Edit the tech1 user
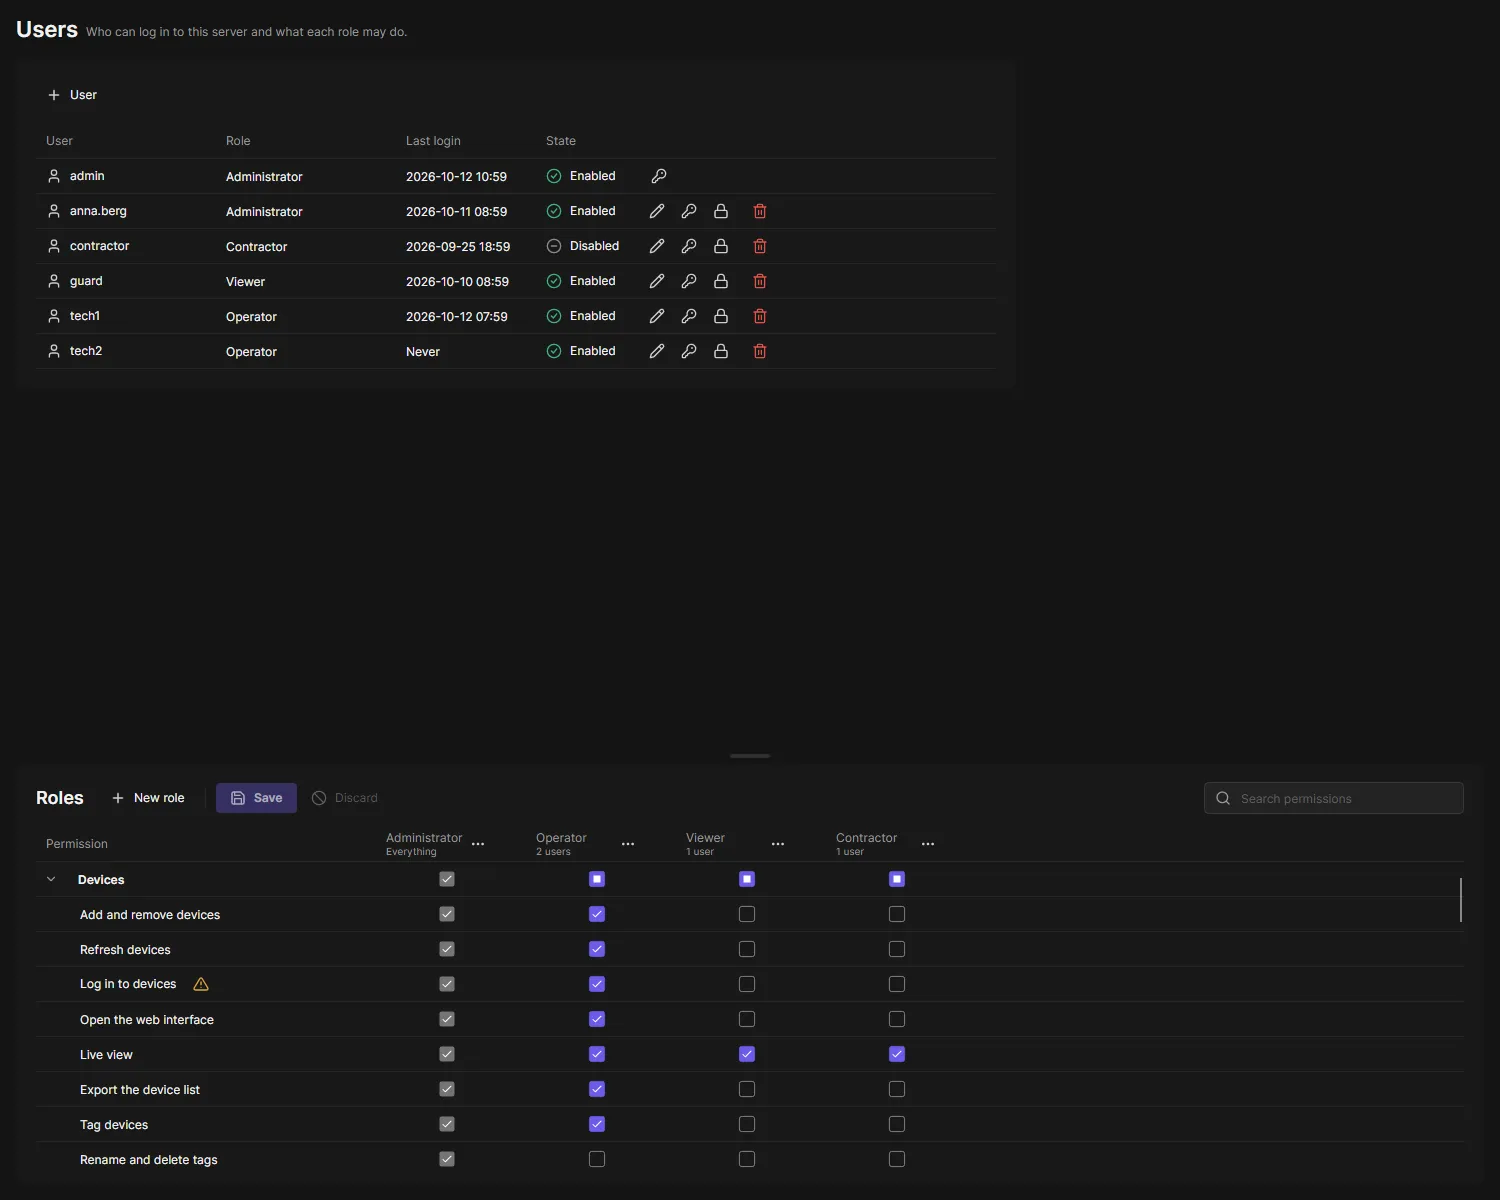 [x=657, y=316]
